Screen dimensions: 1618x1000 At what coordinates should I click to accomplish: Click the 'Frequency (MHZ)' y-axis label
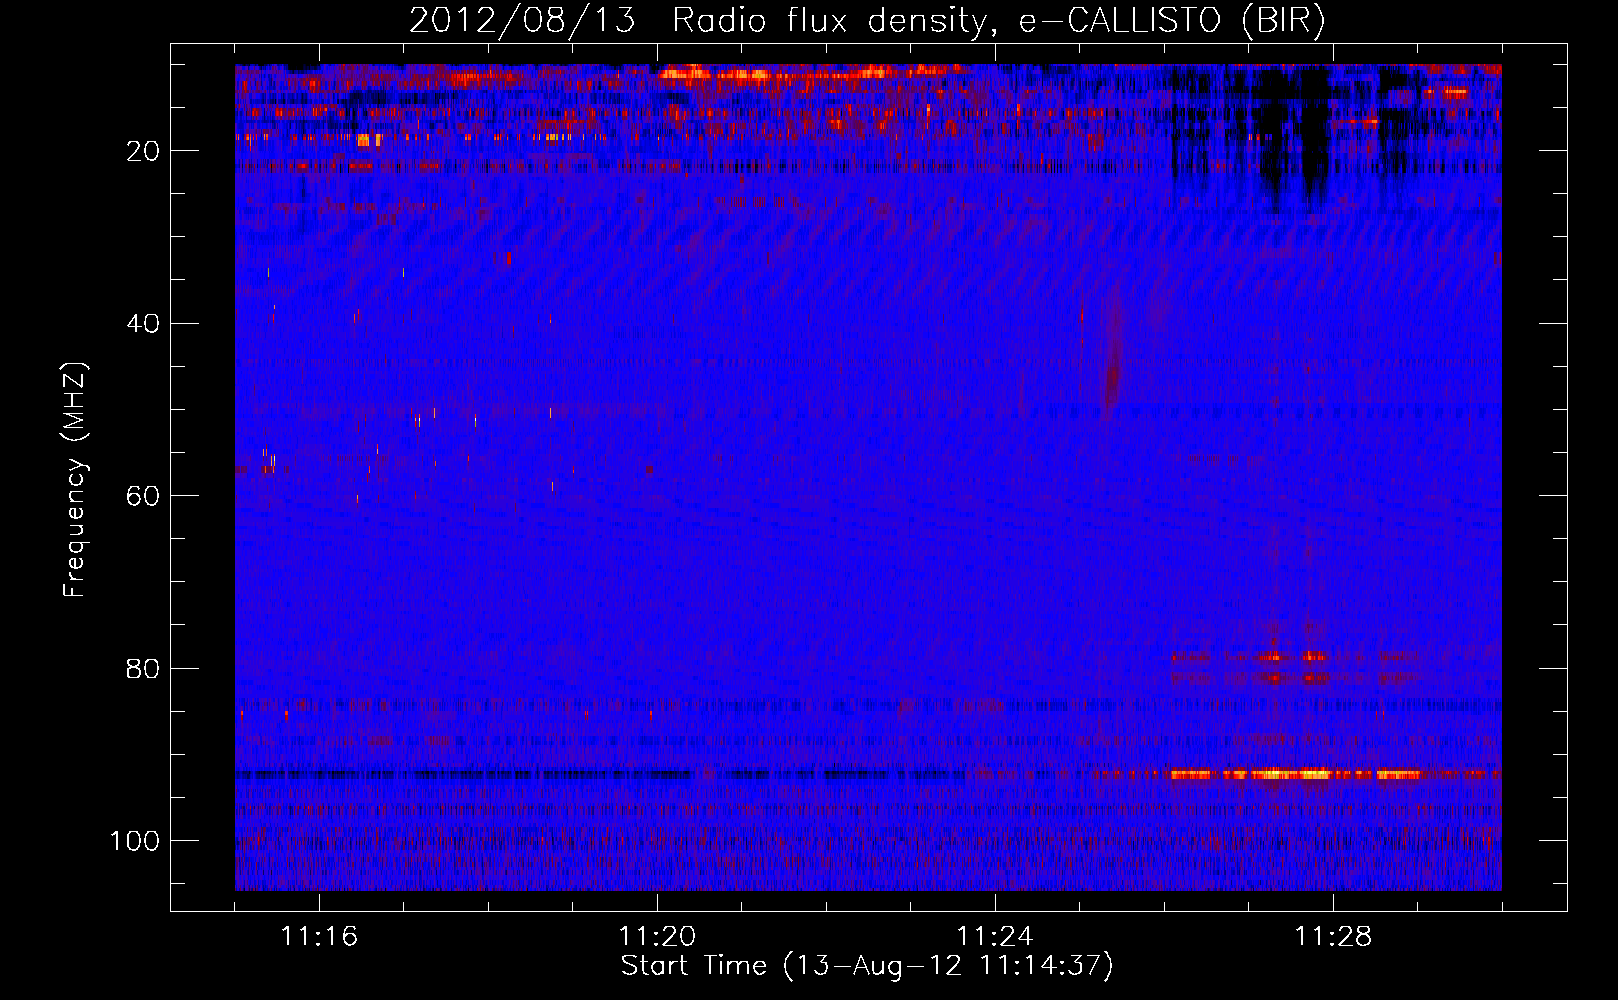[76, 480]
